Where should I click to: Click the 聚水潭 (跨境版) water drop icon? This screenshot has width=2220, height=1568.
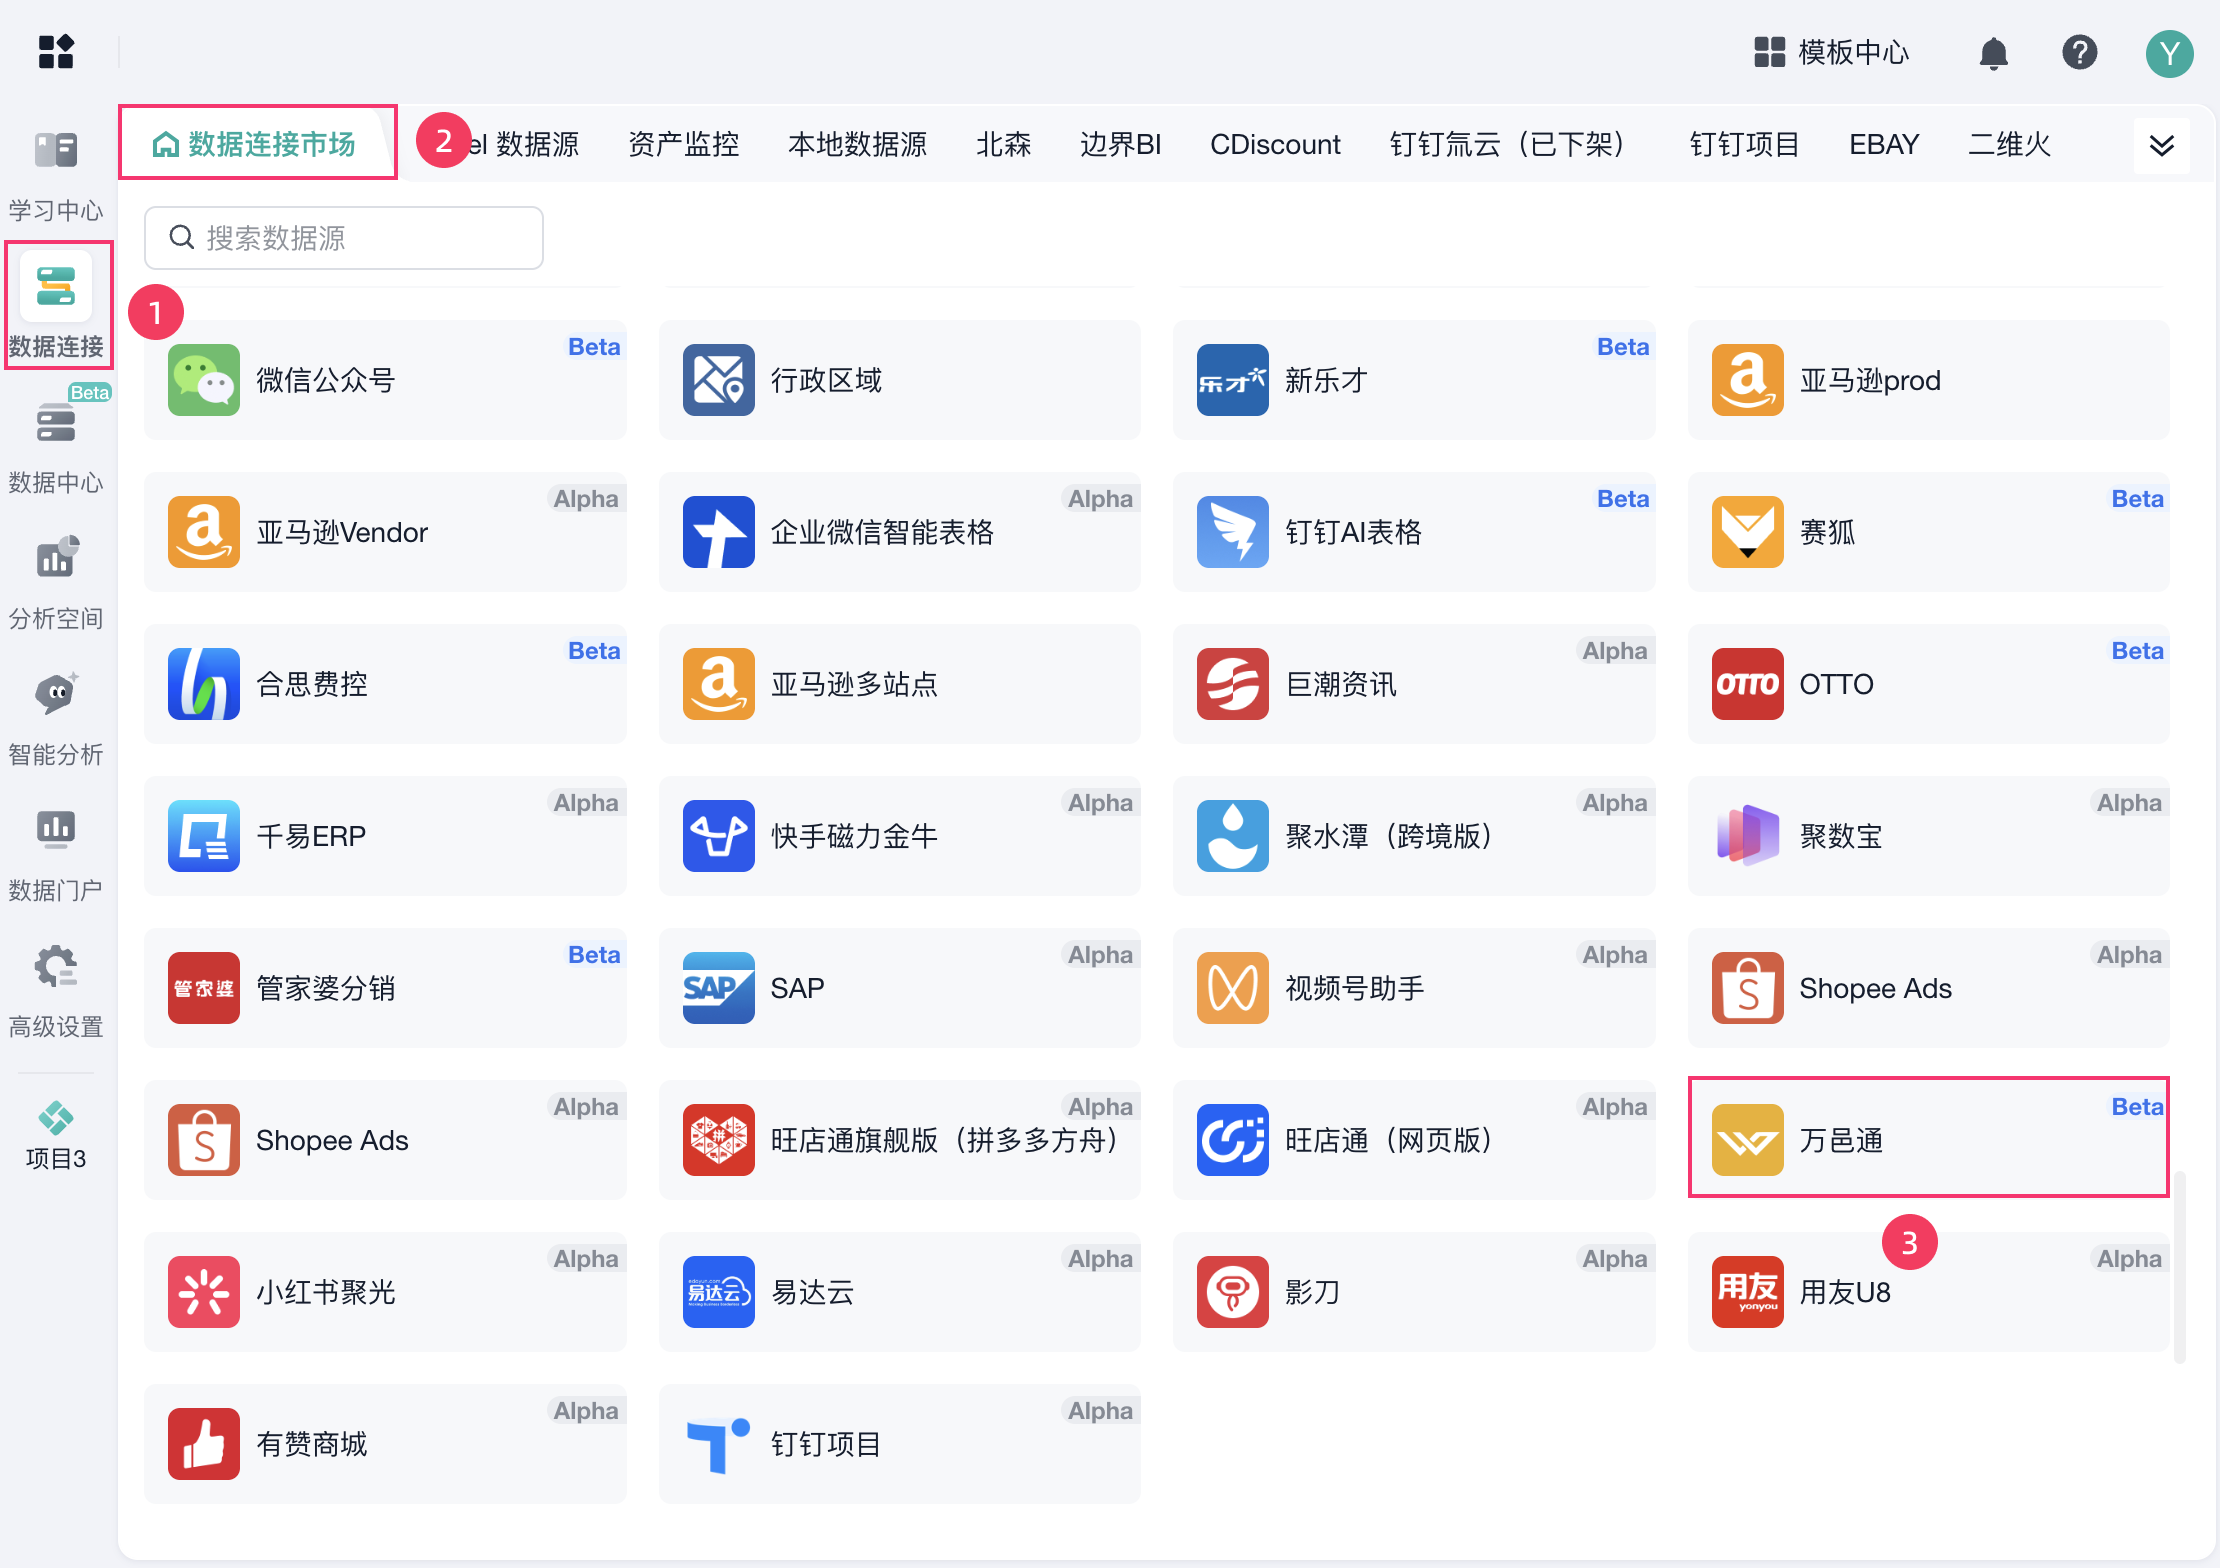(1232, 836)
